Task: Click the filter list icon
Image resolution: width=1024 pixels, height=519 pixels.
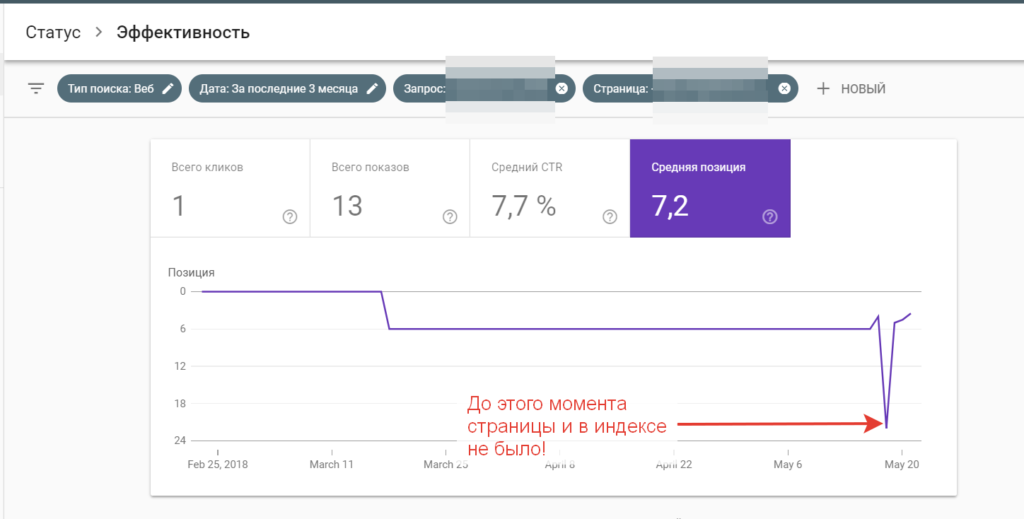Action: [x=36, y=88]
